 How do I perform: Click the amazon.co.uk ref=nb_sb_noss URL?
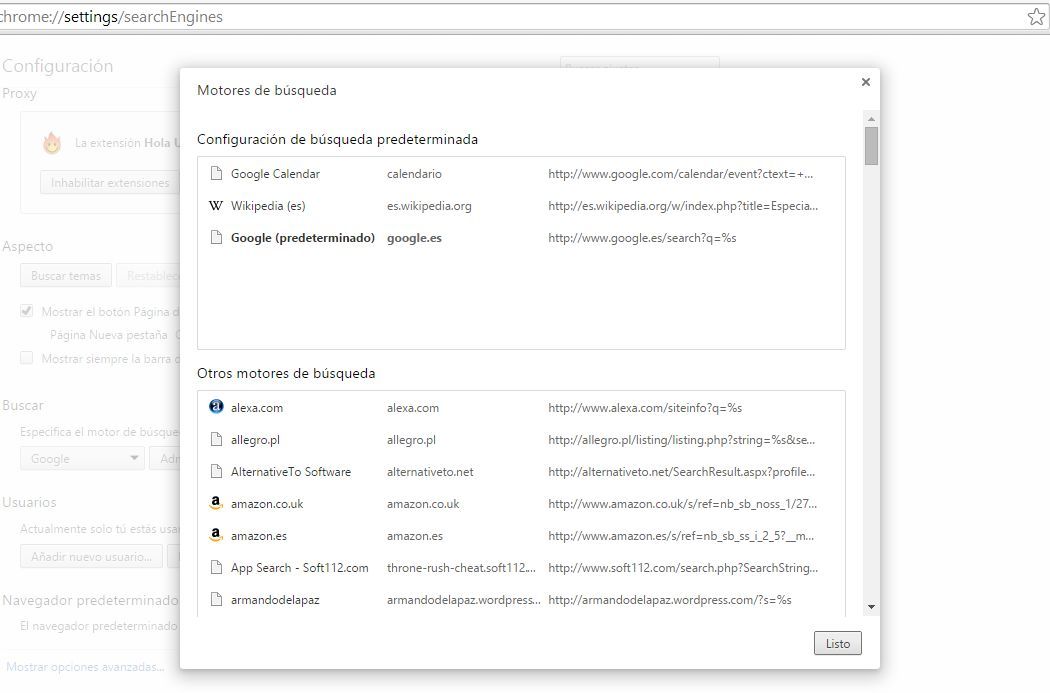(x=682, y=504)
